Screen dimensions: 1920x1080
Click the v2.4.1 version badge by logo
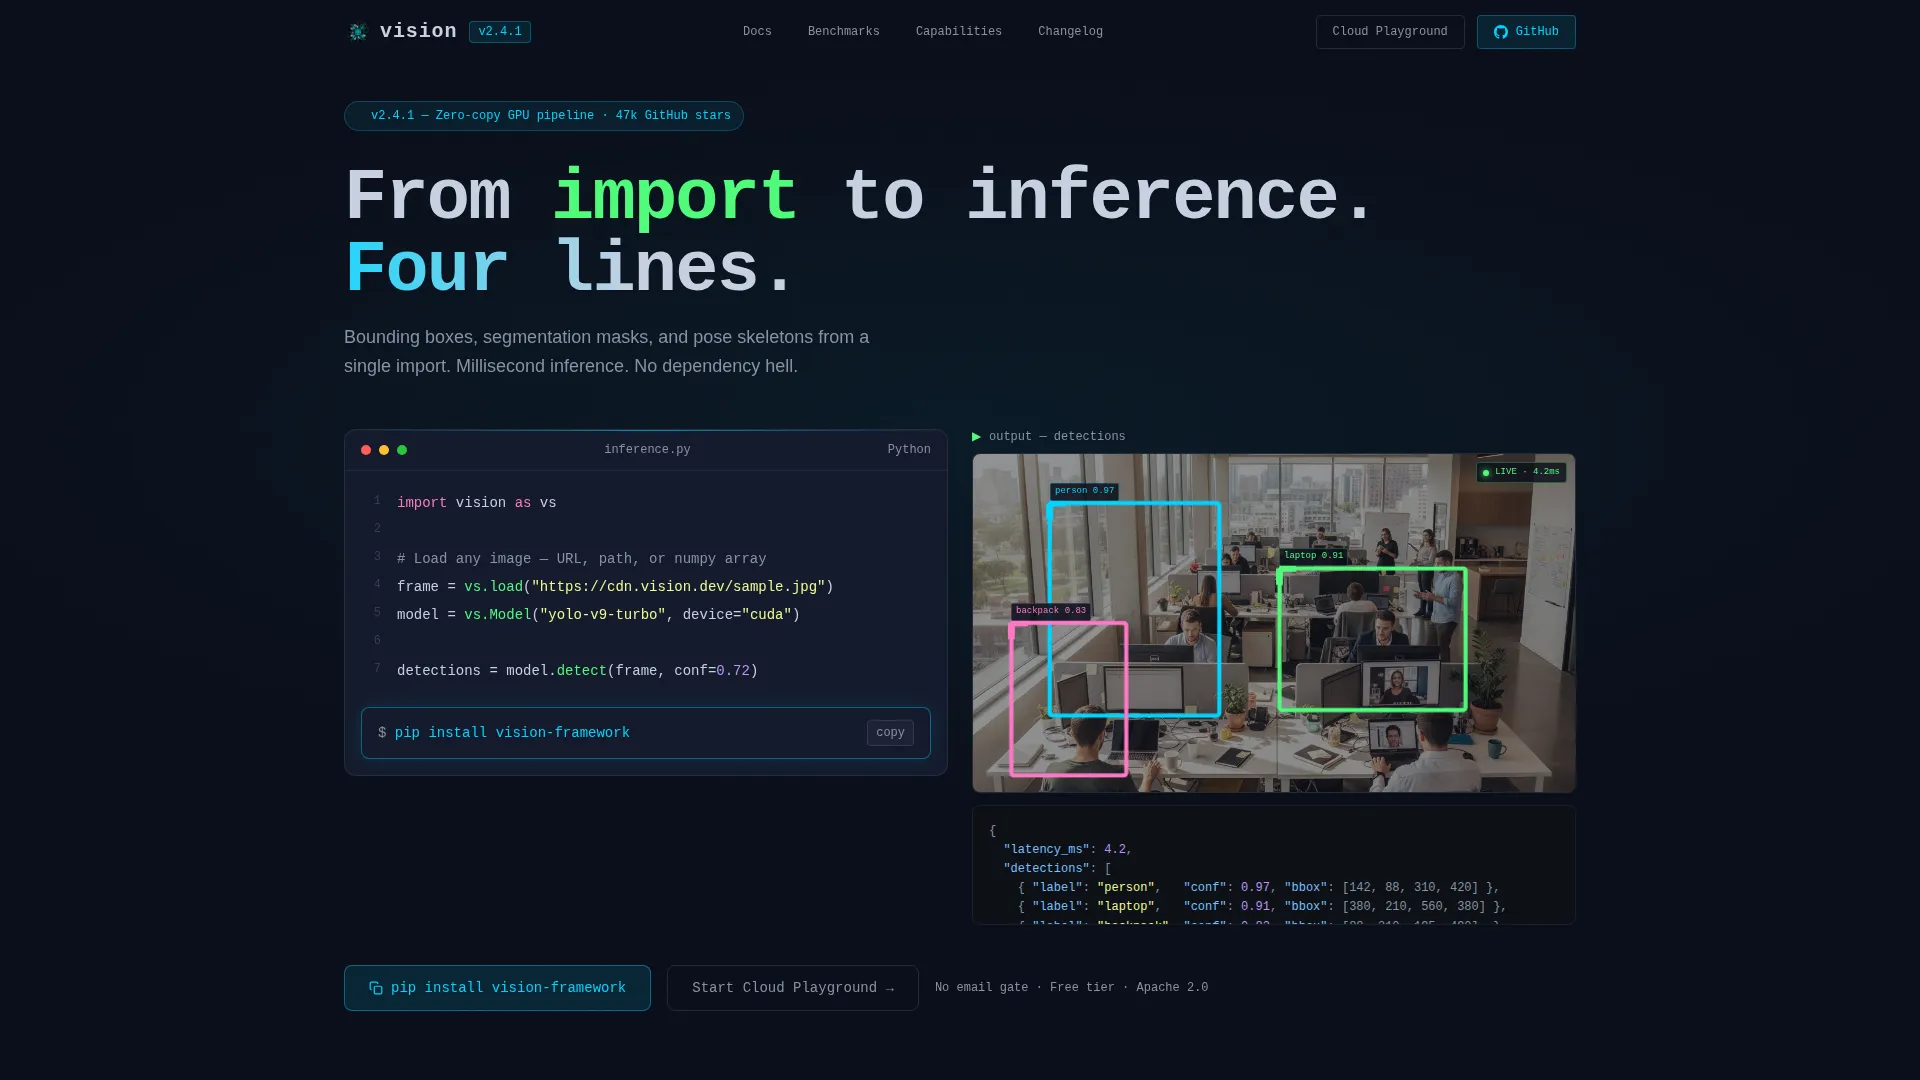[500, 32]
